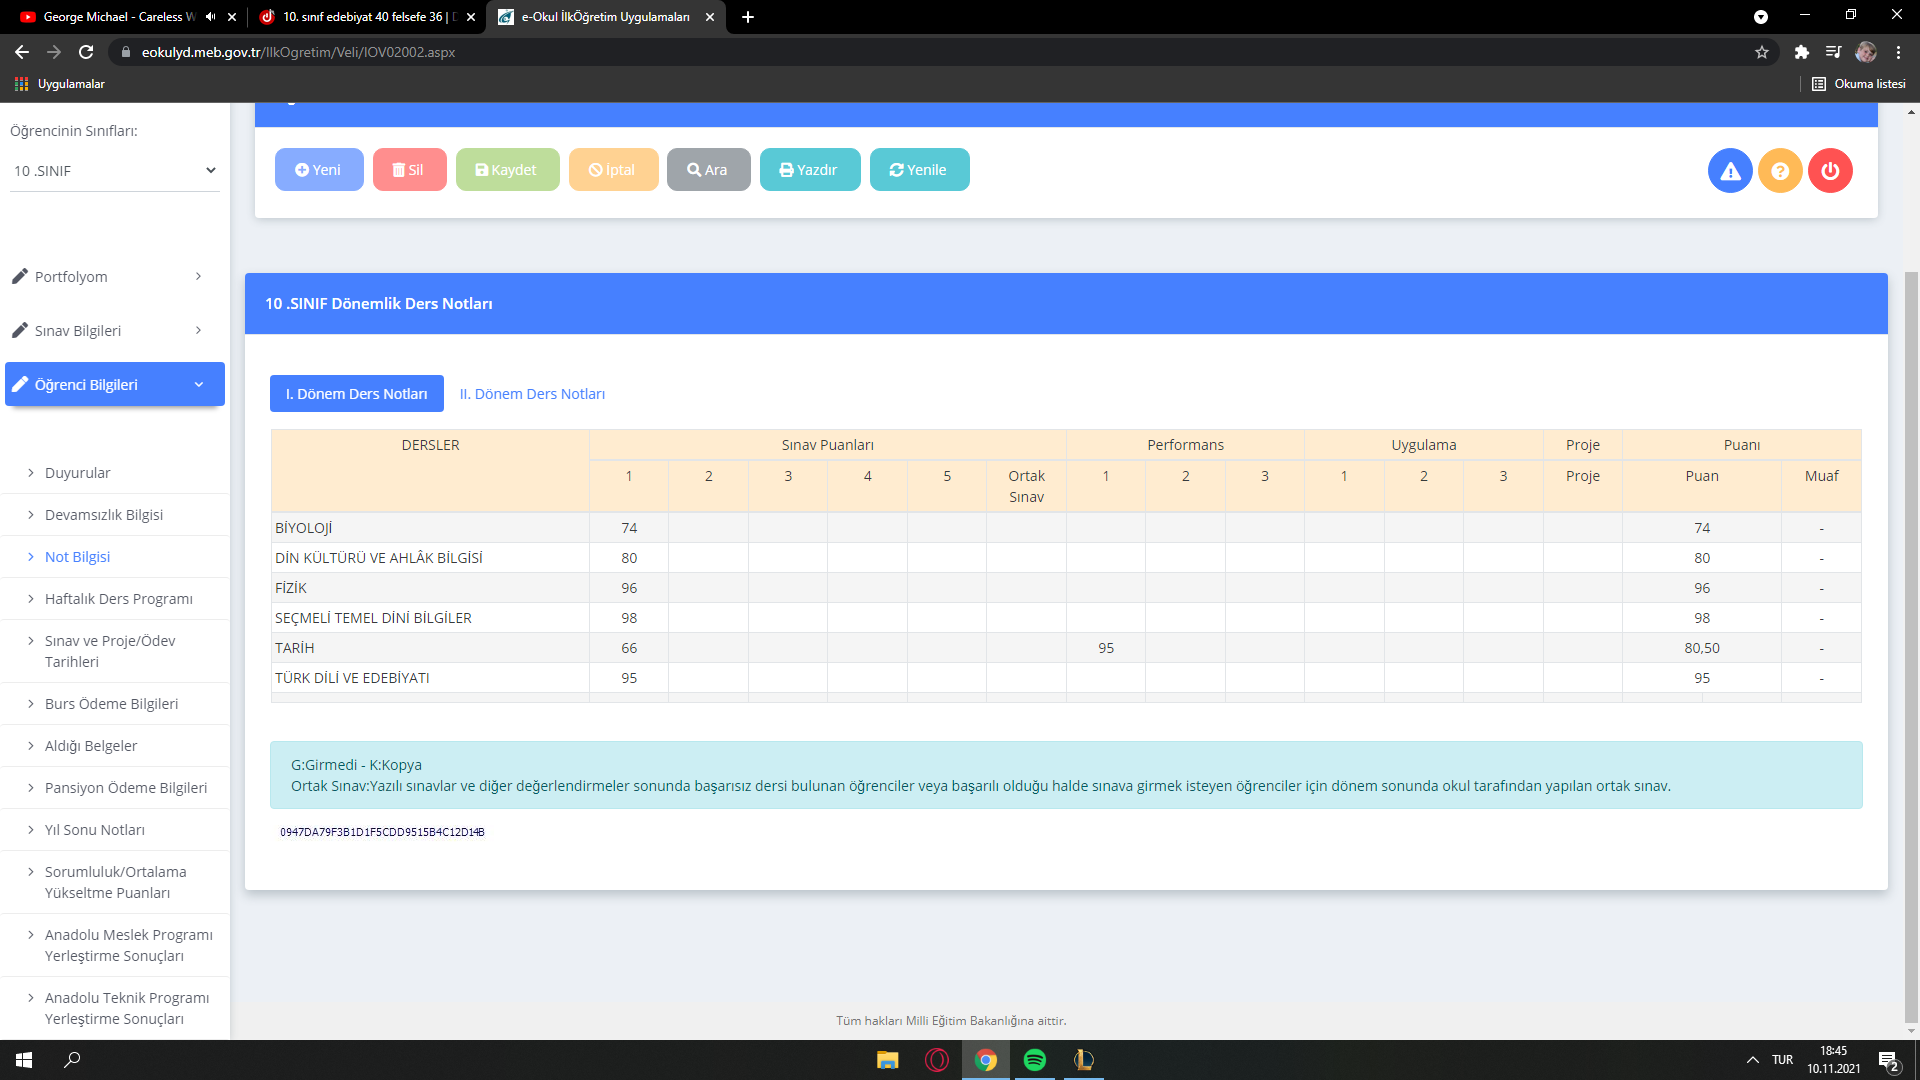Click the Pencil icon beside Sınav Bilgileri

click(20, 330)
